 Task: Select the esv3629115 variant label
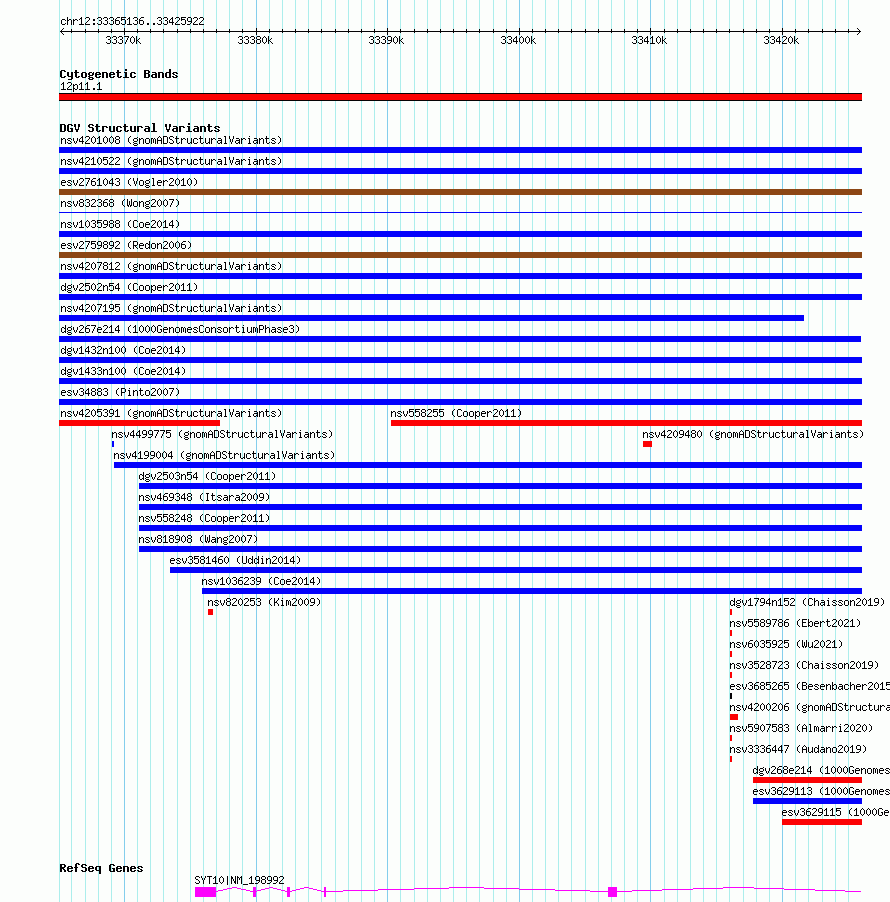coord(835,812)
